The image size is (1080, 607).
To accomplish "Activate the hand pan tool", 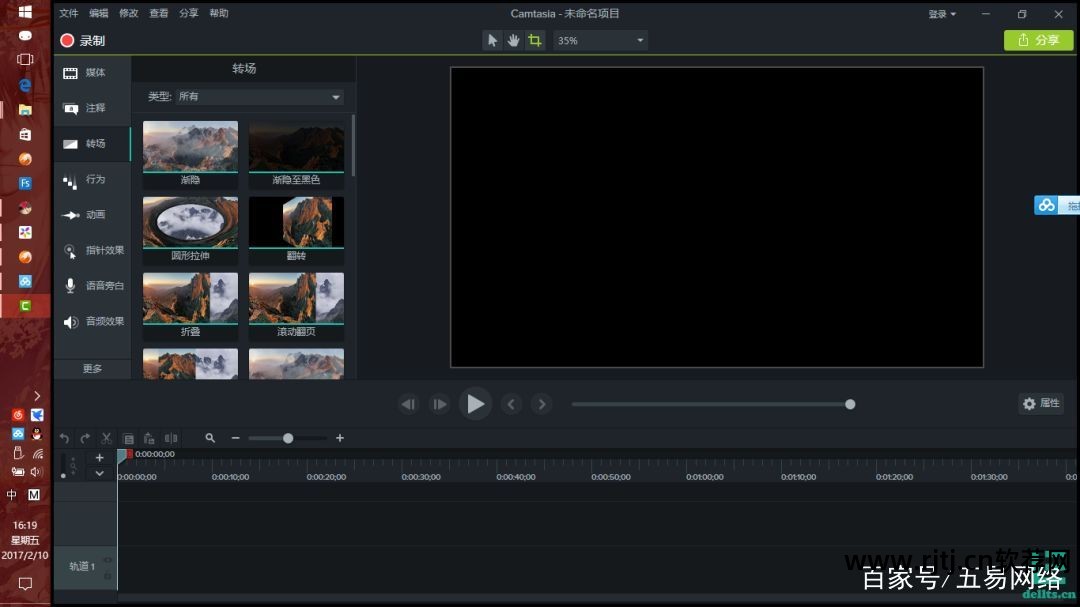I will (513, 41).
